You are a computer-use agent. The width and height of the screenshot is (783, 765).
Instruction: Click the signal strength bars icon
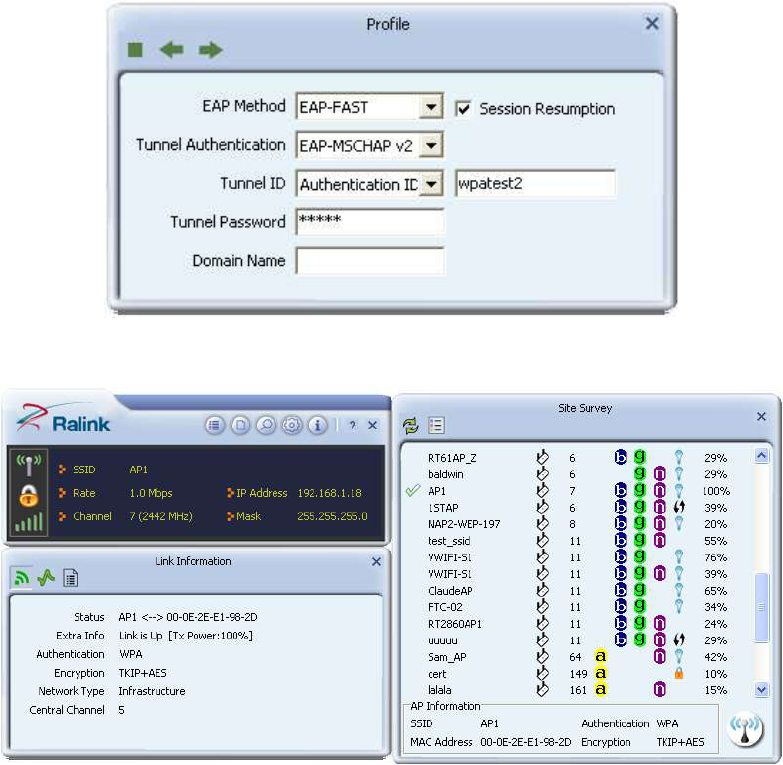[28, 521]
